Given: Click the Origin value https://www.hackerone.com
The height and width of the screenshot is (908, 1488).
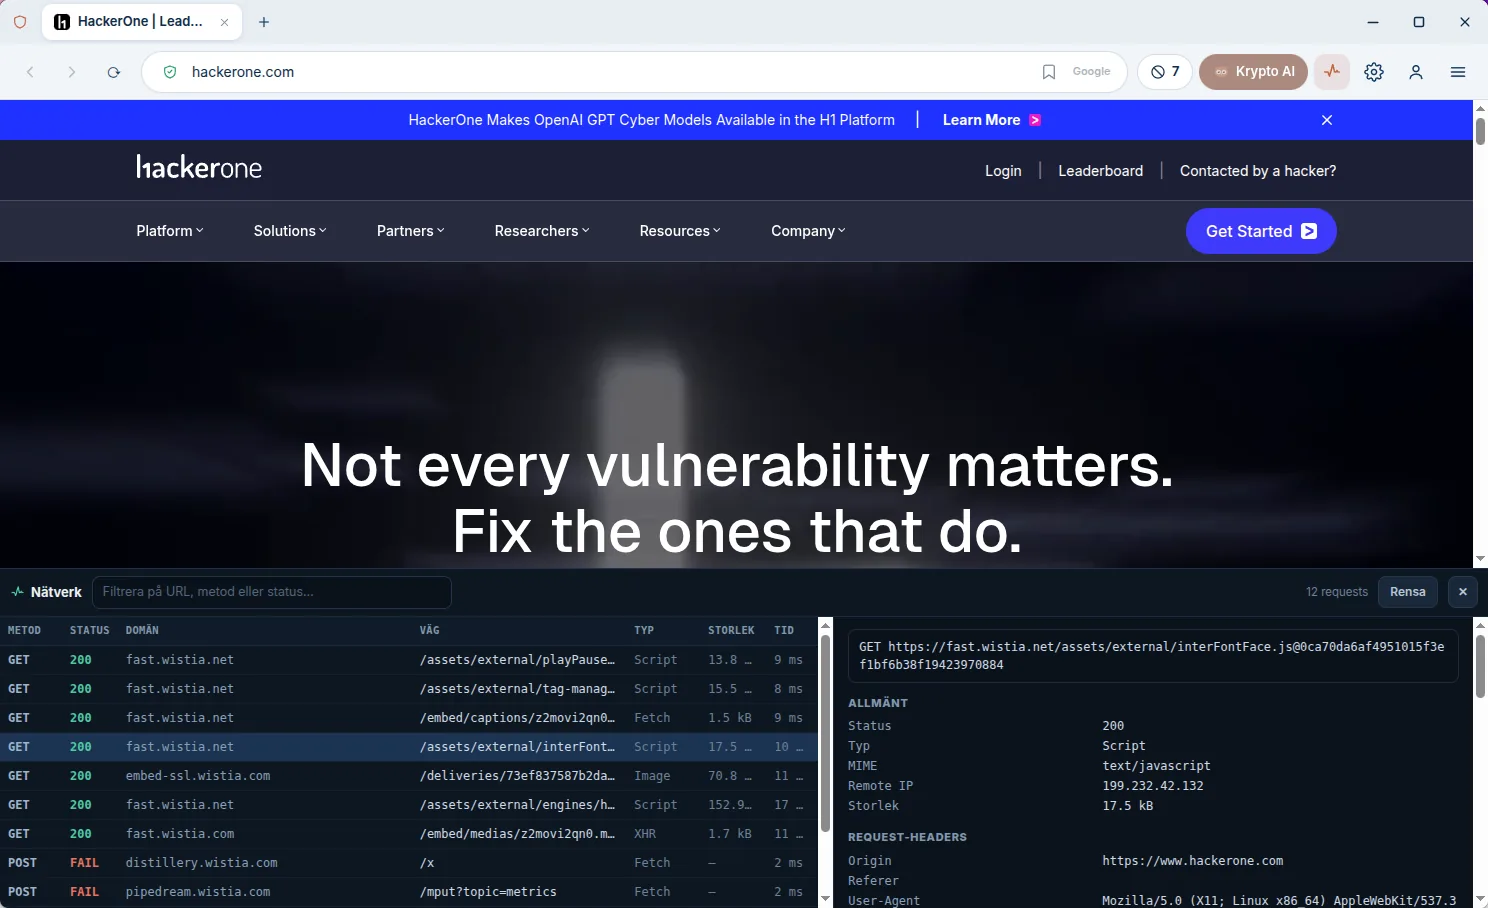Looking at the screenshot, I should 1192,861.
